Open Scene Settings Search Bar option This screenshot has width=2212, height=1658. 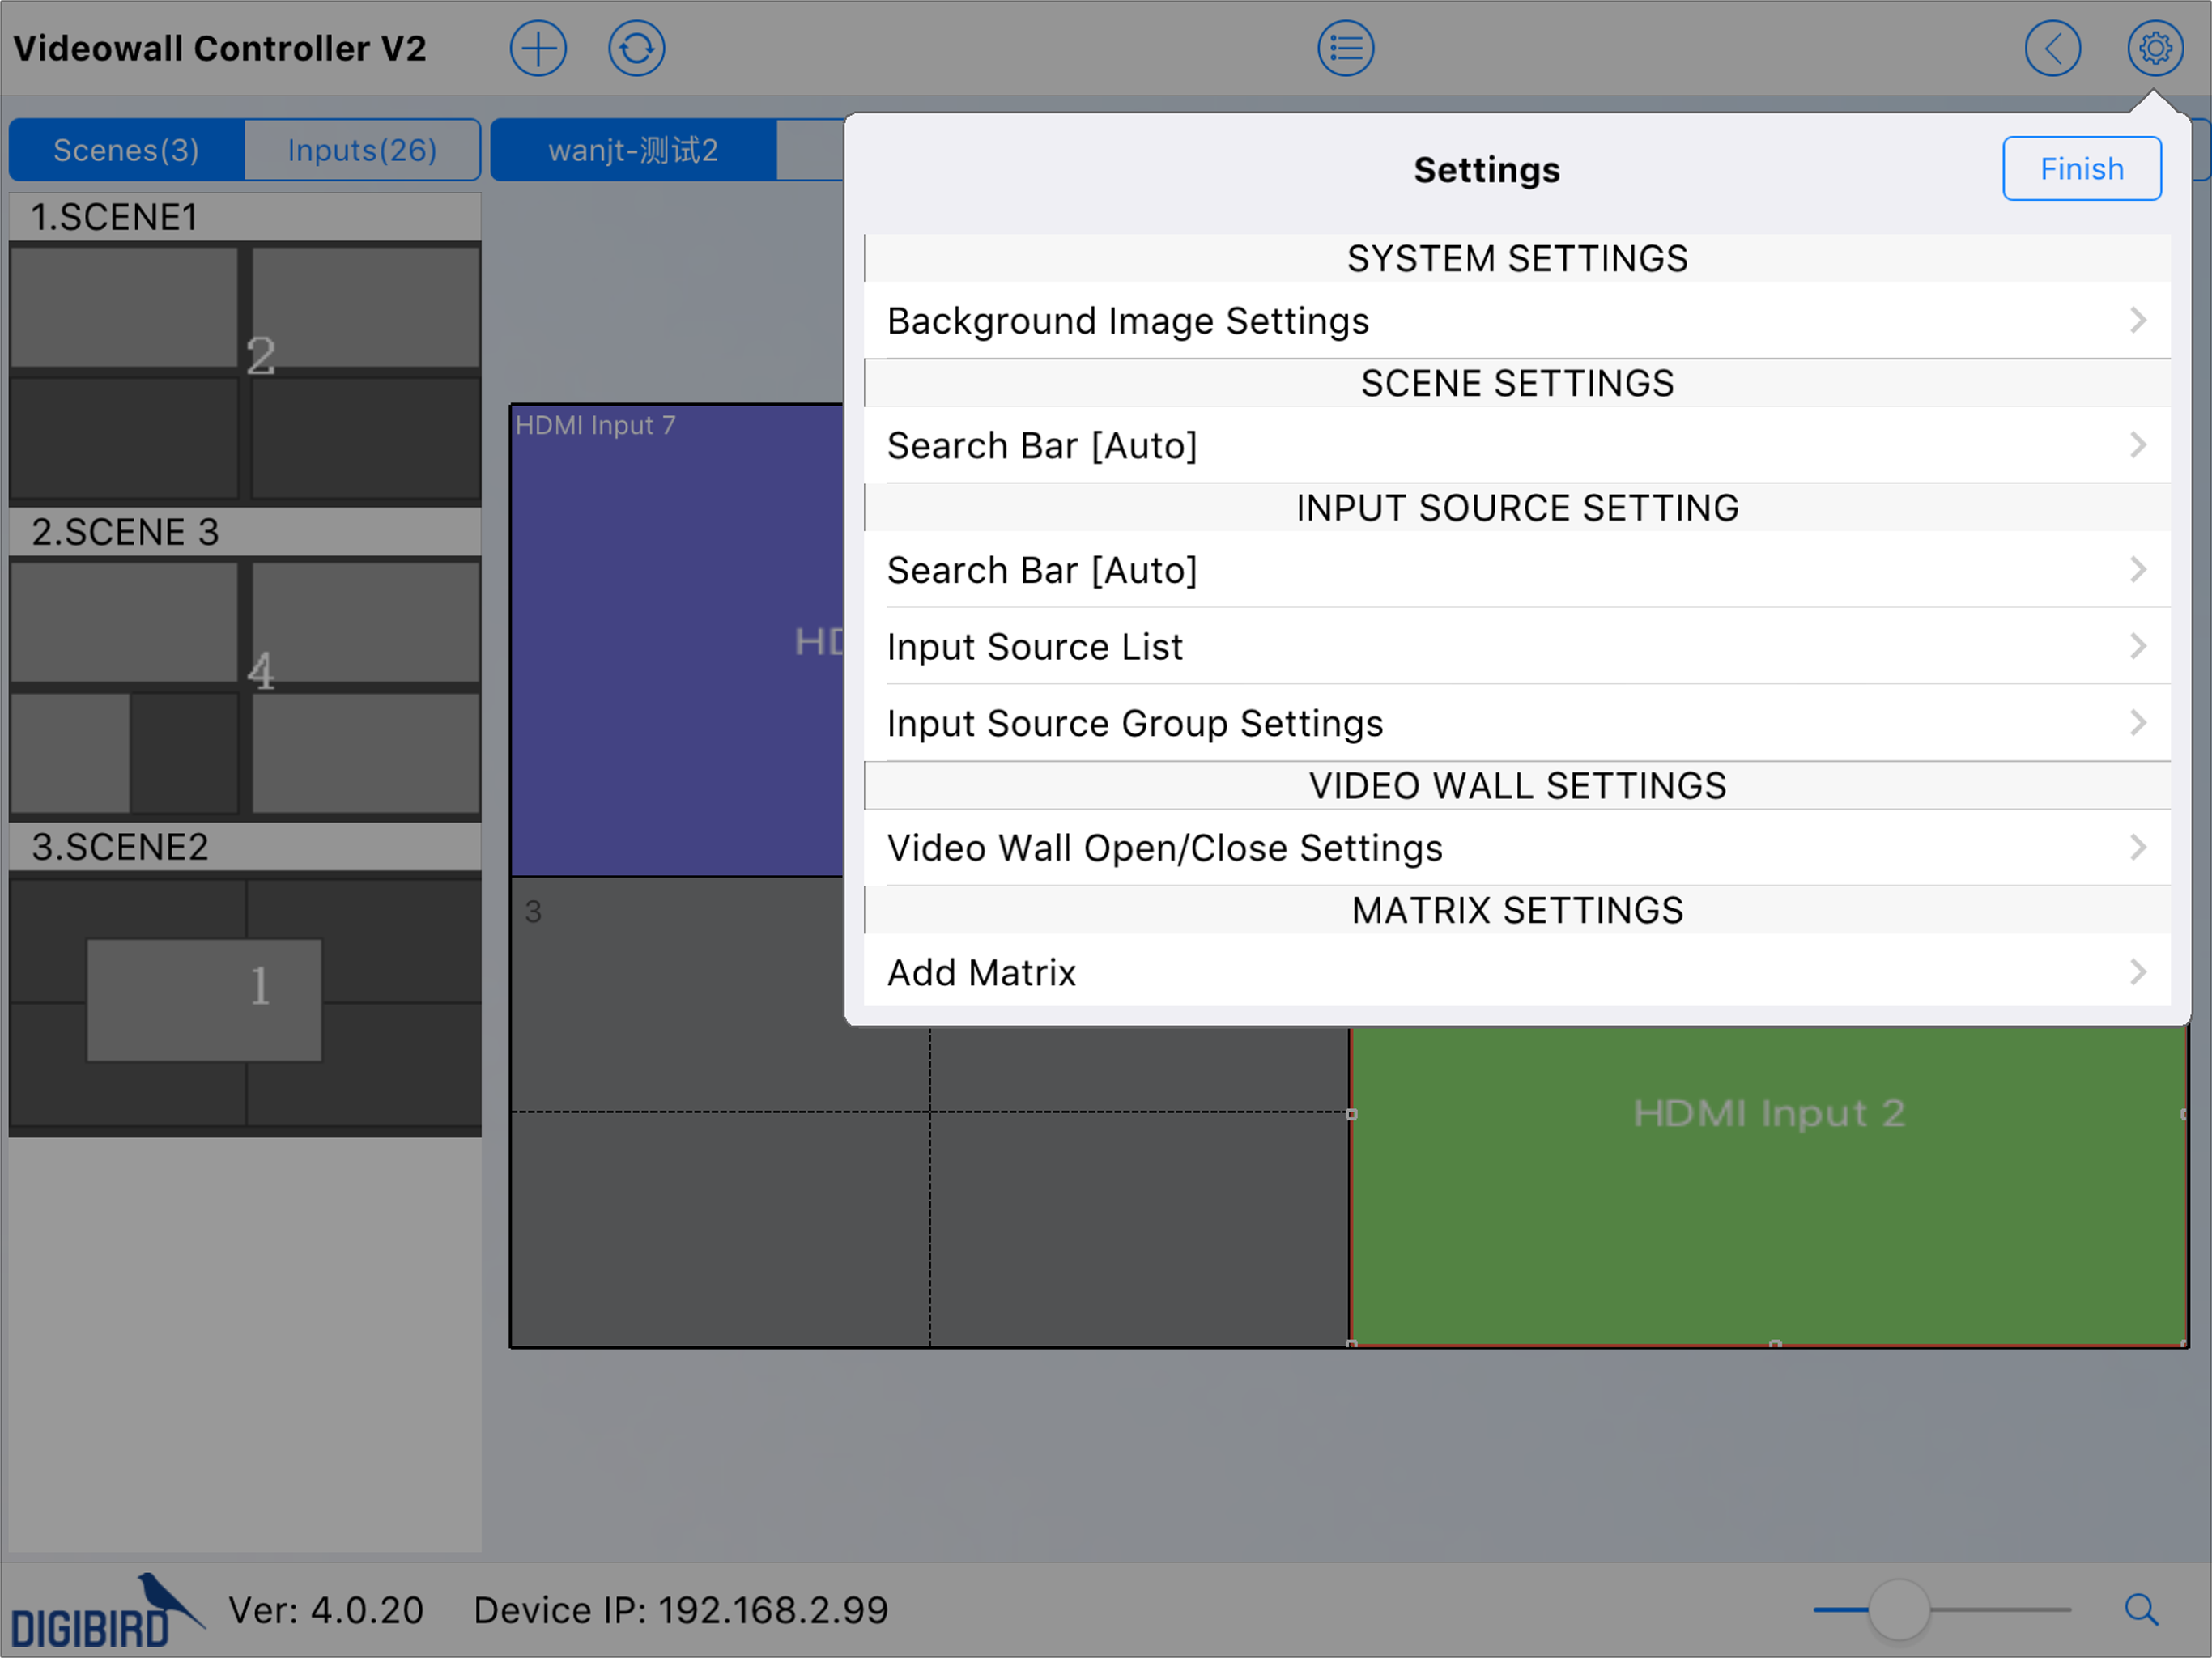tap(1516, 445)
